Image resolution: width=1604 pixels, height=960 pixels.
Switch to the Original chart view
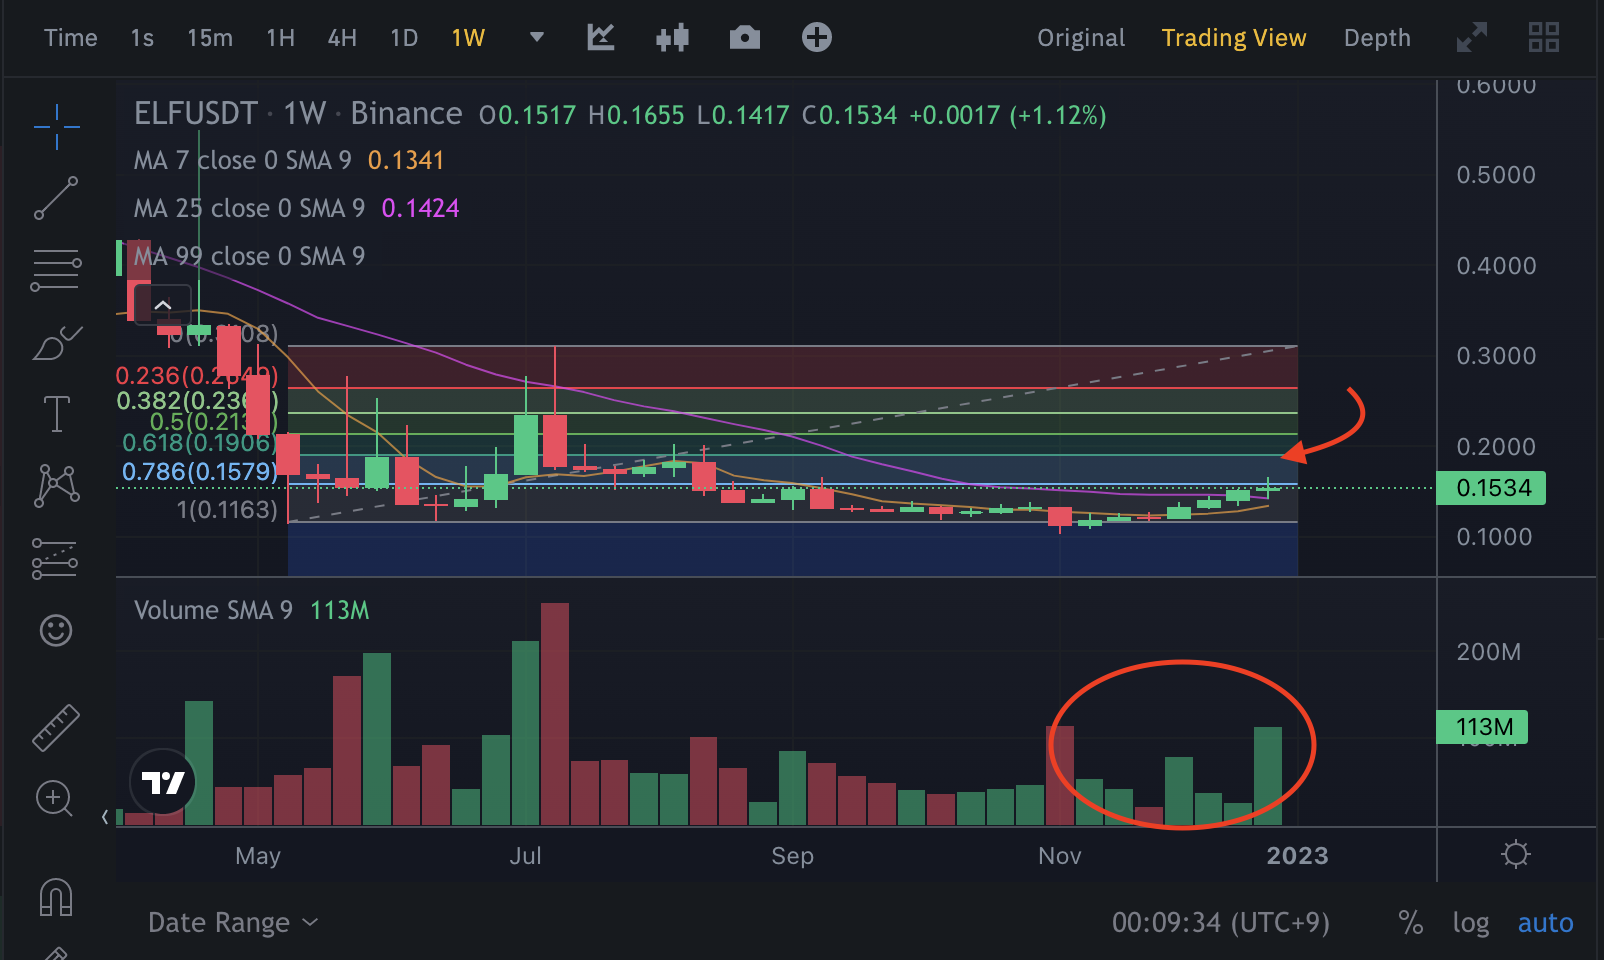1081,38
